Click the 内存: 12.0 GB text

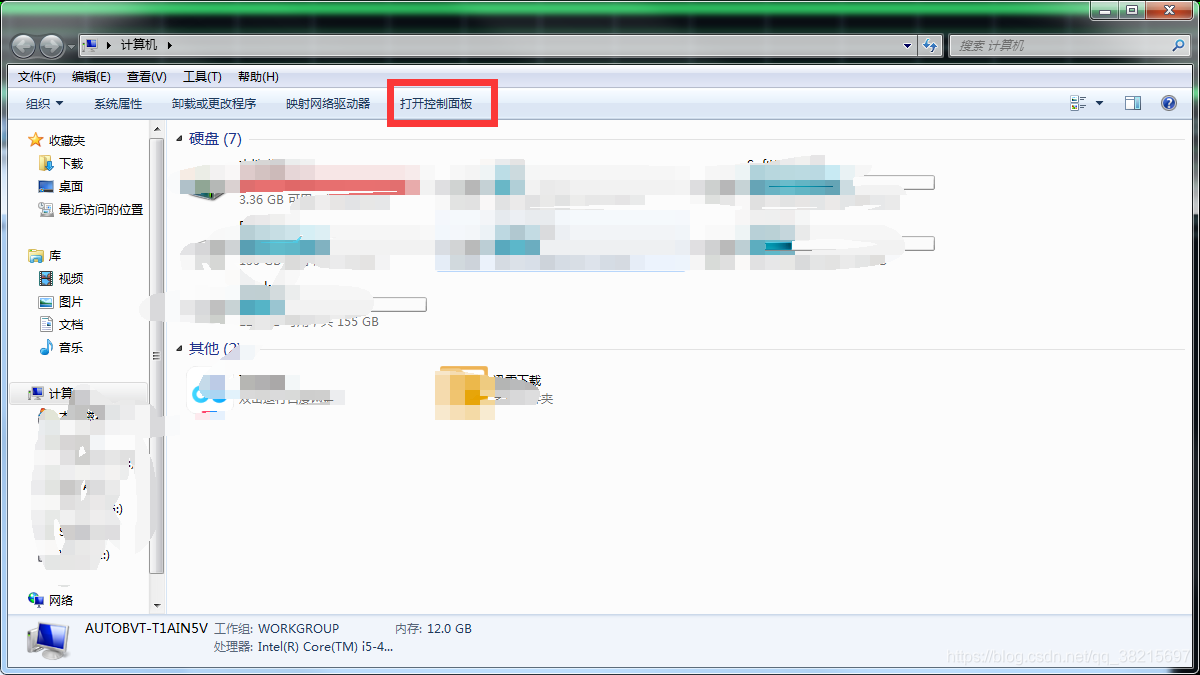pos(433,629)
